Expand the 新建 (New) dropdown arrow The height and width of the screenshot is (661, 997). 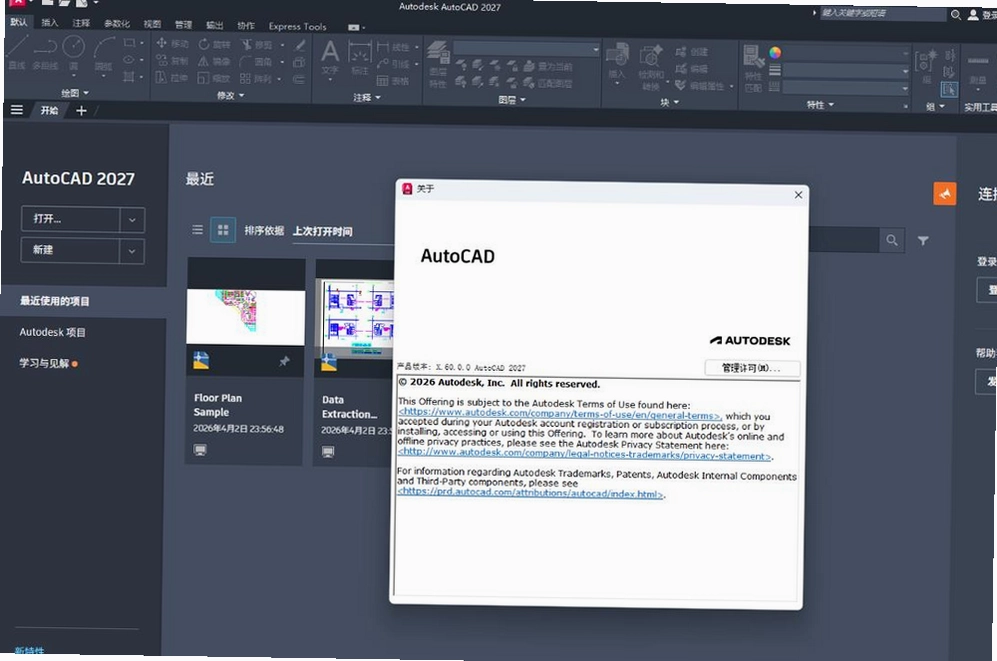click(x=132, y=251)
